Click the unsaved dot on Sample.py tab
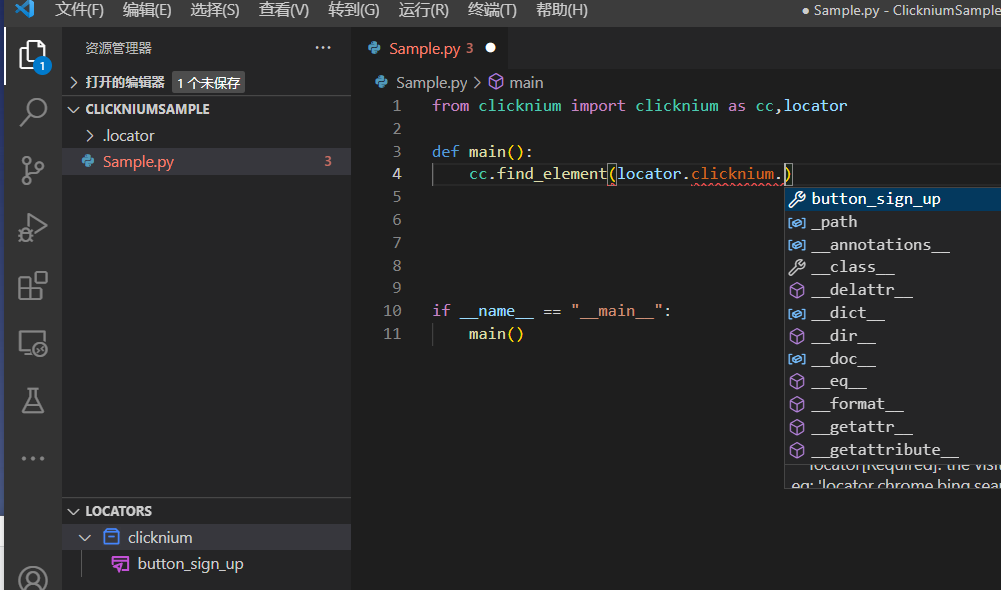Screen dimensions: 1001x590 pos(490,47)
